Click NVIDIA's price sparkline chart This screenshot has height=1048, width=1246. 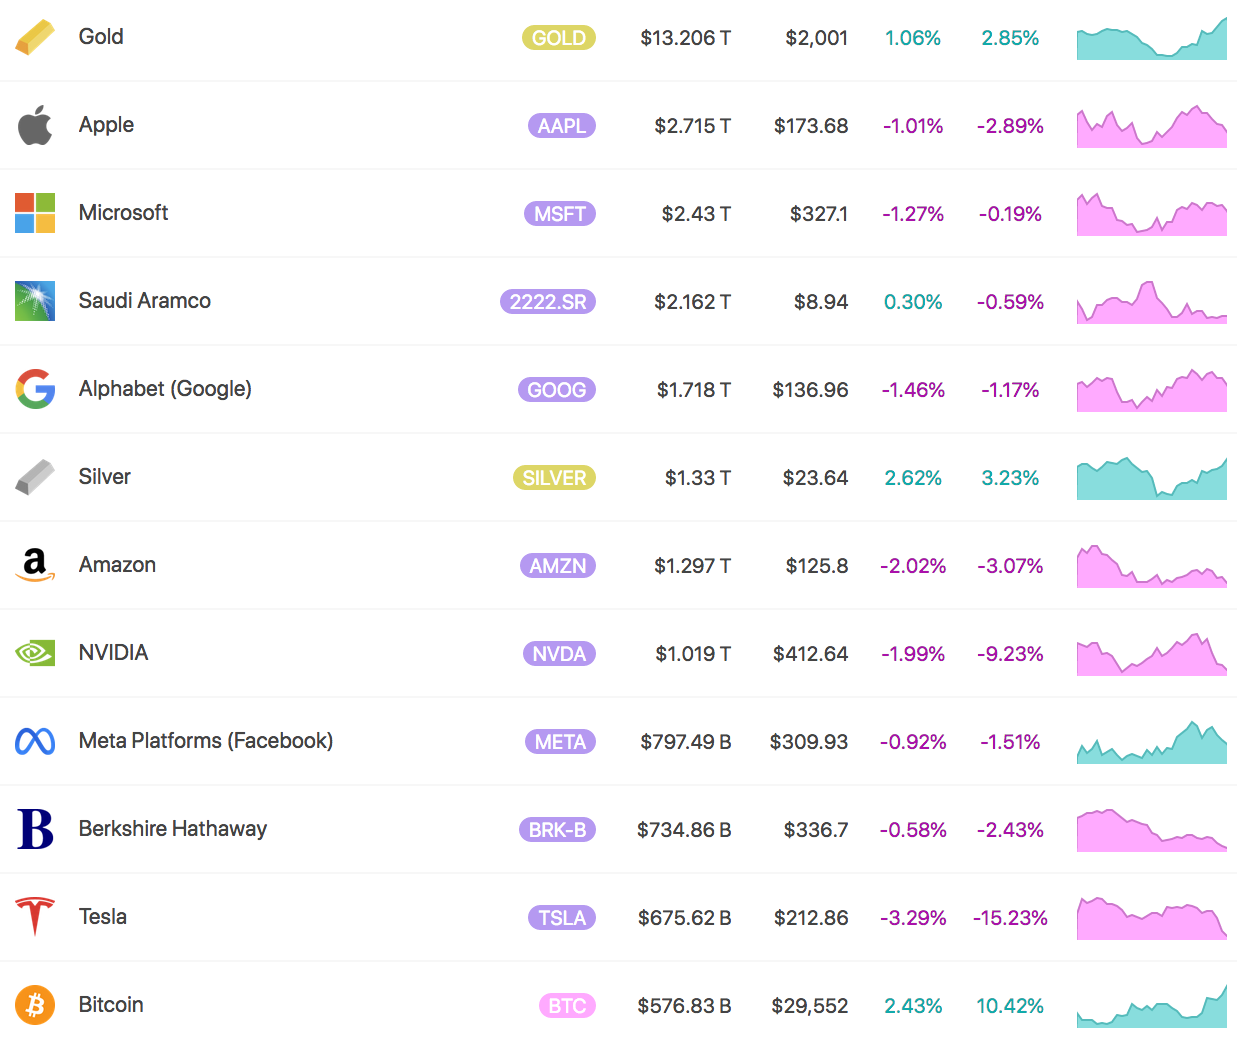(x=1152, y=654)
